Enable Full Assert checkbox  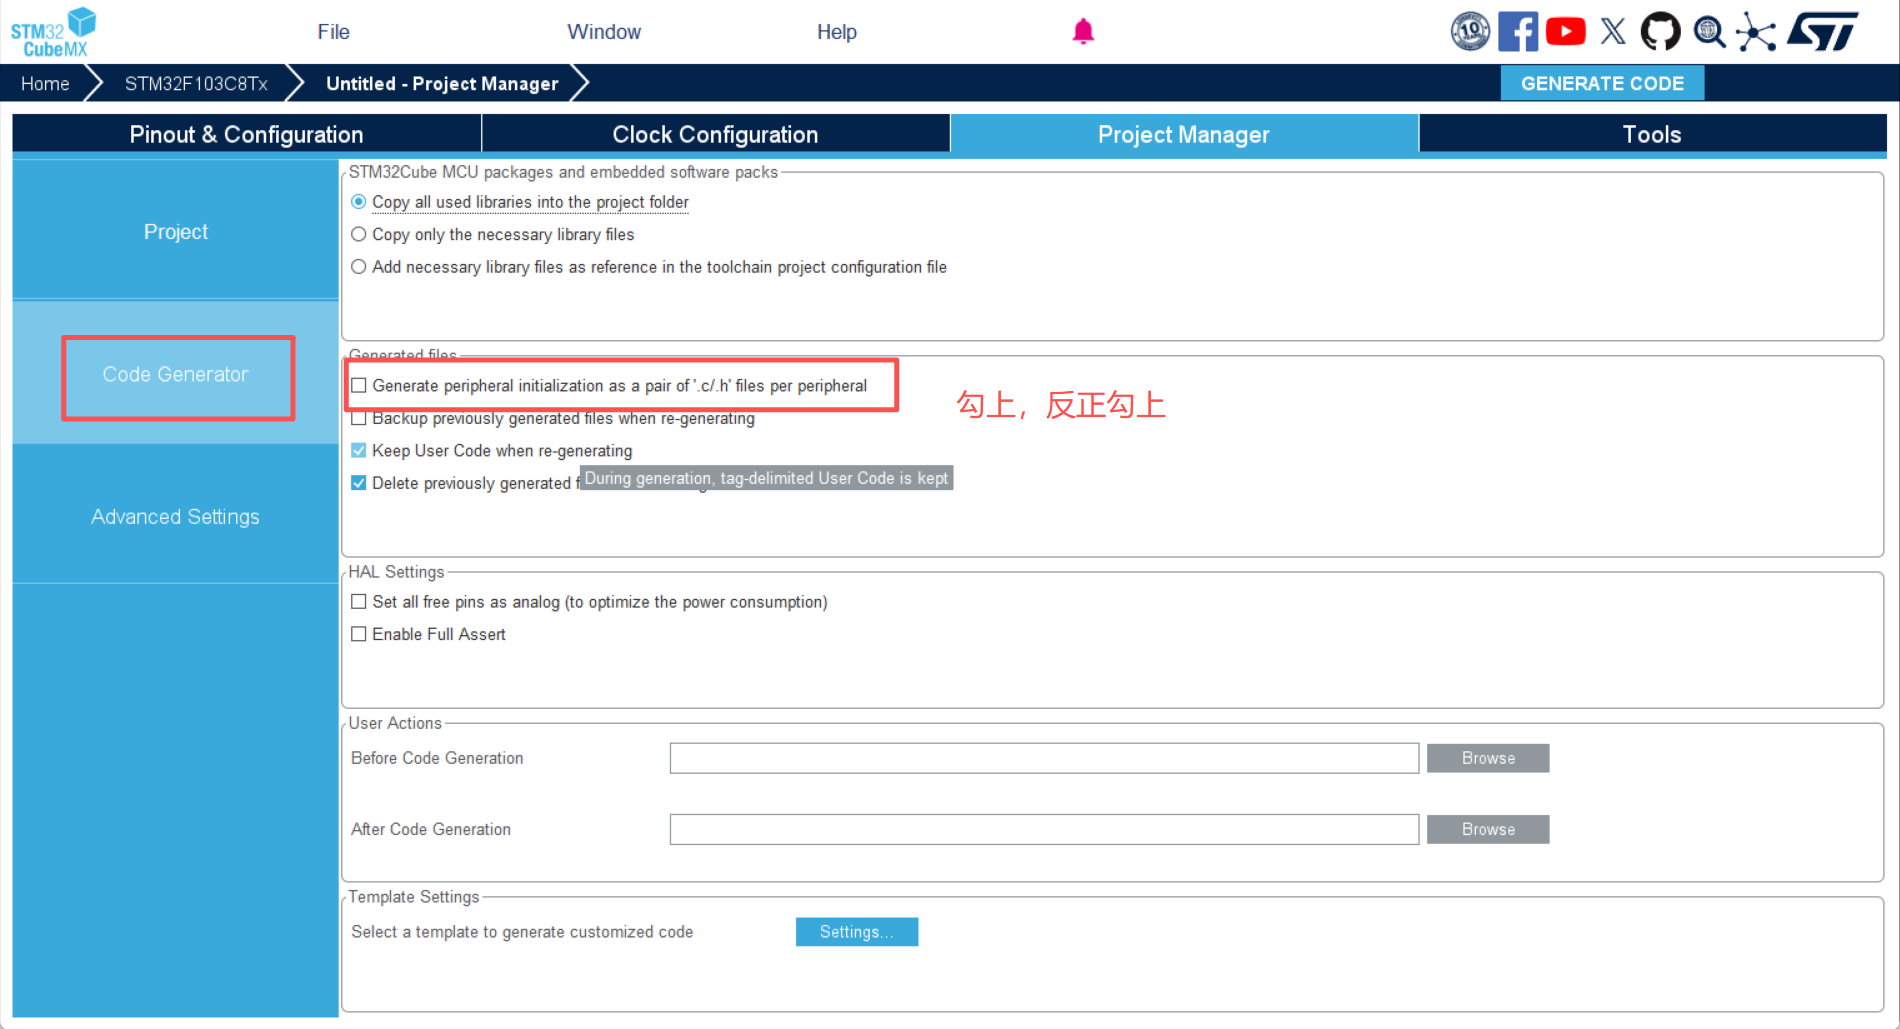click(x=359, y=634)
